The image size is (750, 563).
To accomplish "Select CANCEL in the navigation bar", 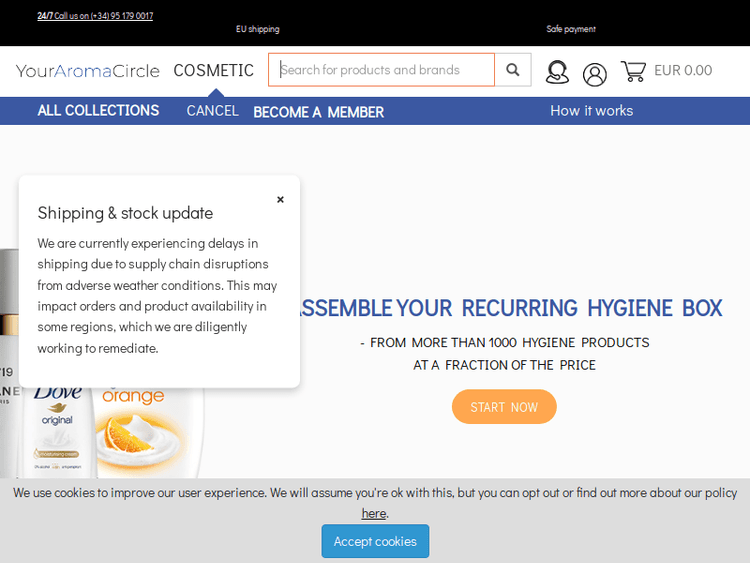I will coord(212,111).
